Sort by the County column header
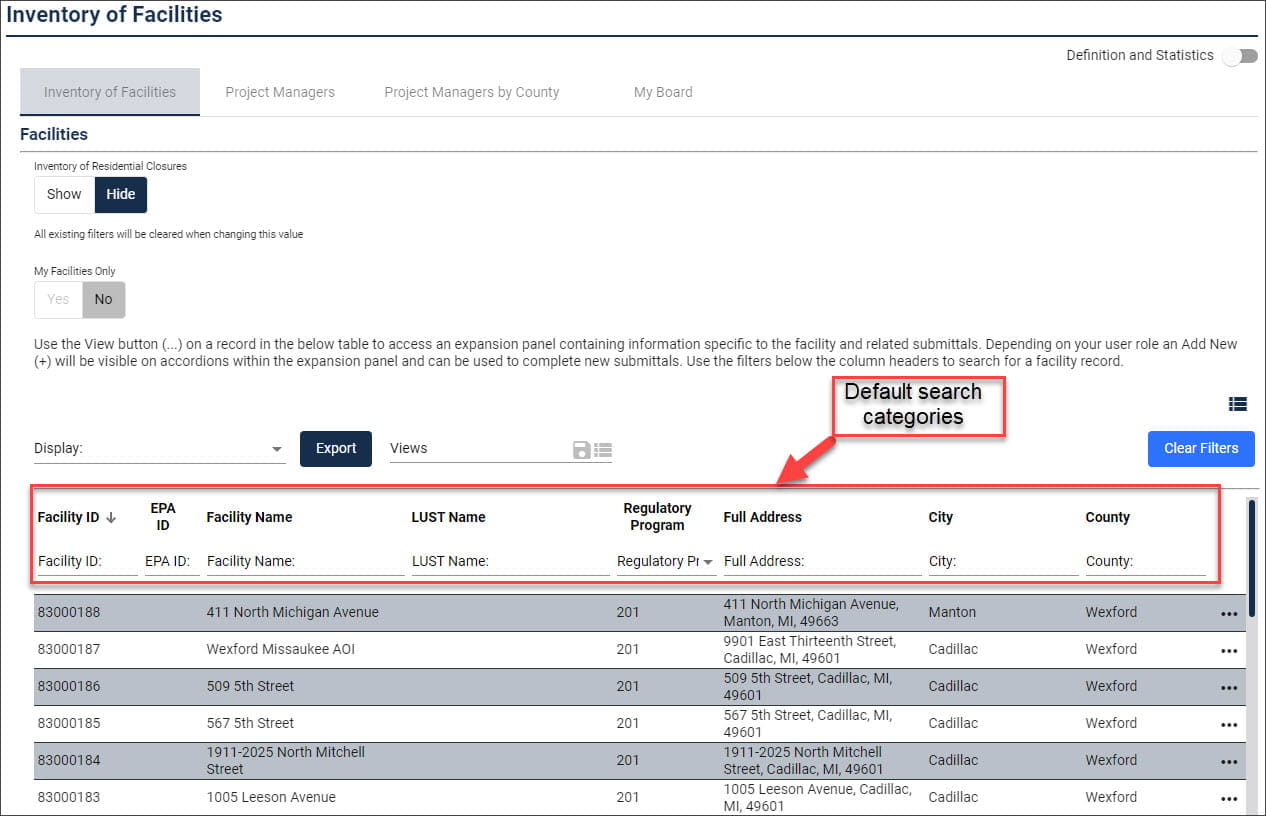Viewport: 1266px width, 816px height. pyautogui.click(x=1108, y=517)
